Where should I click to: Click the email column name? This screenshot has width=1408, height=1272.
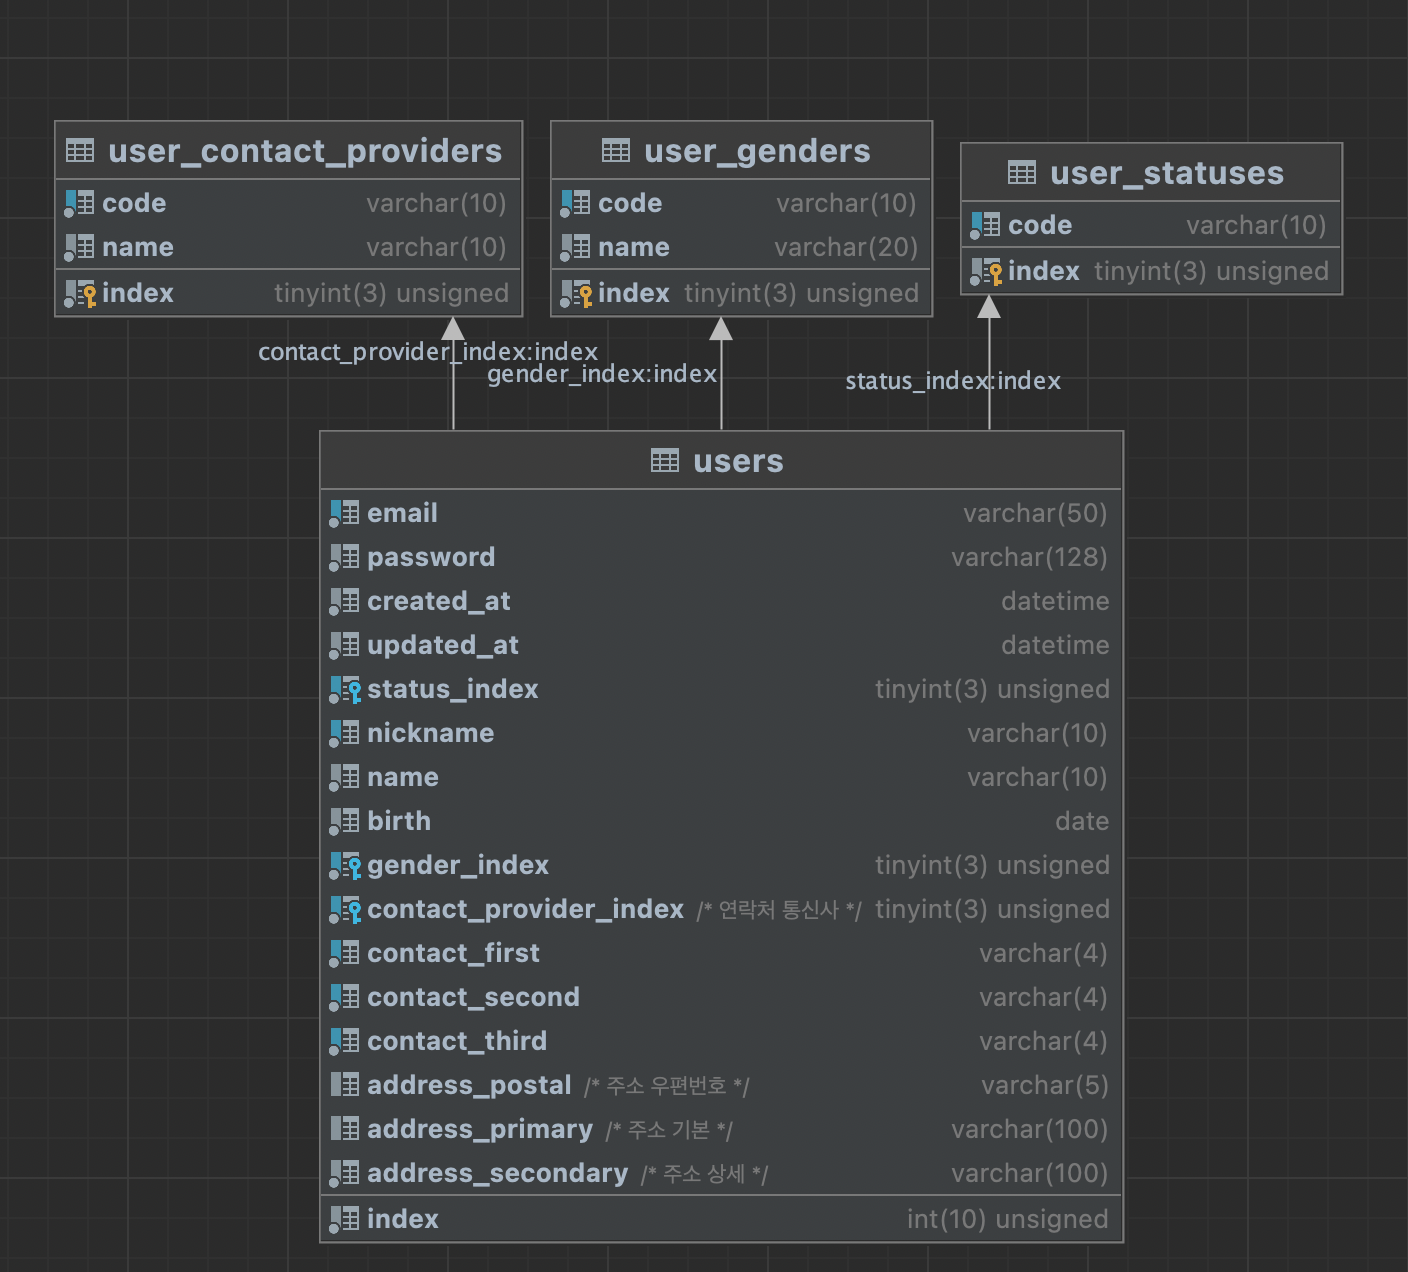point(402,513)
